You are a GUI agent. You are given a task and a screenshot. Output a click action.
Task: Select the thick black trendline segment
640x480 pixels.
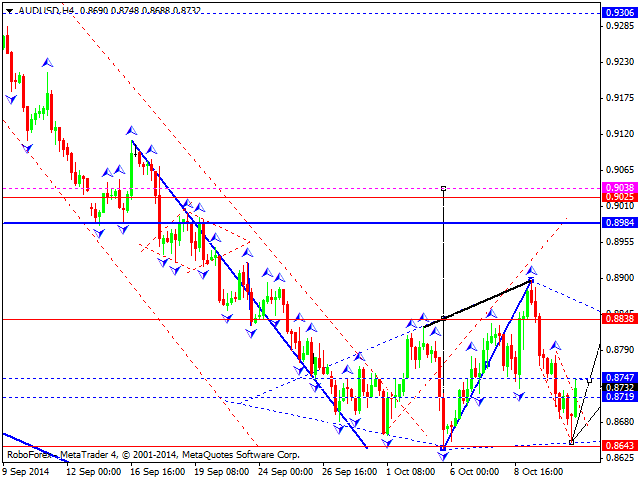(477, 304)
